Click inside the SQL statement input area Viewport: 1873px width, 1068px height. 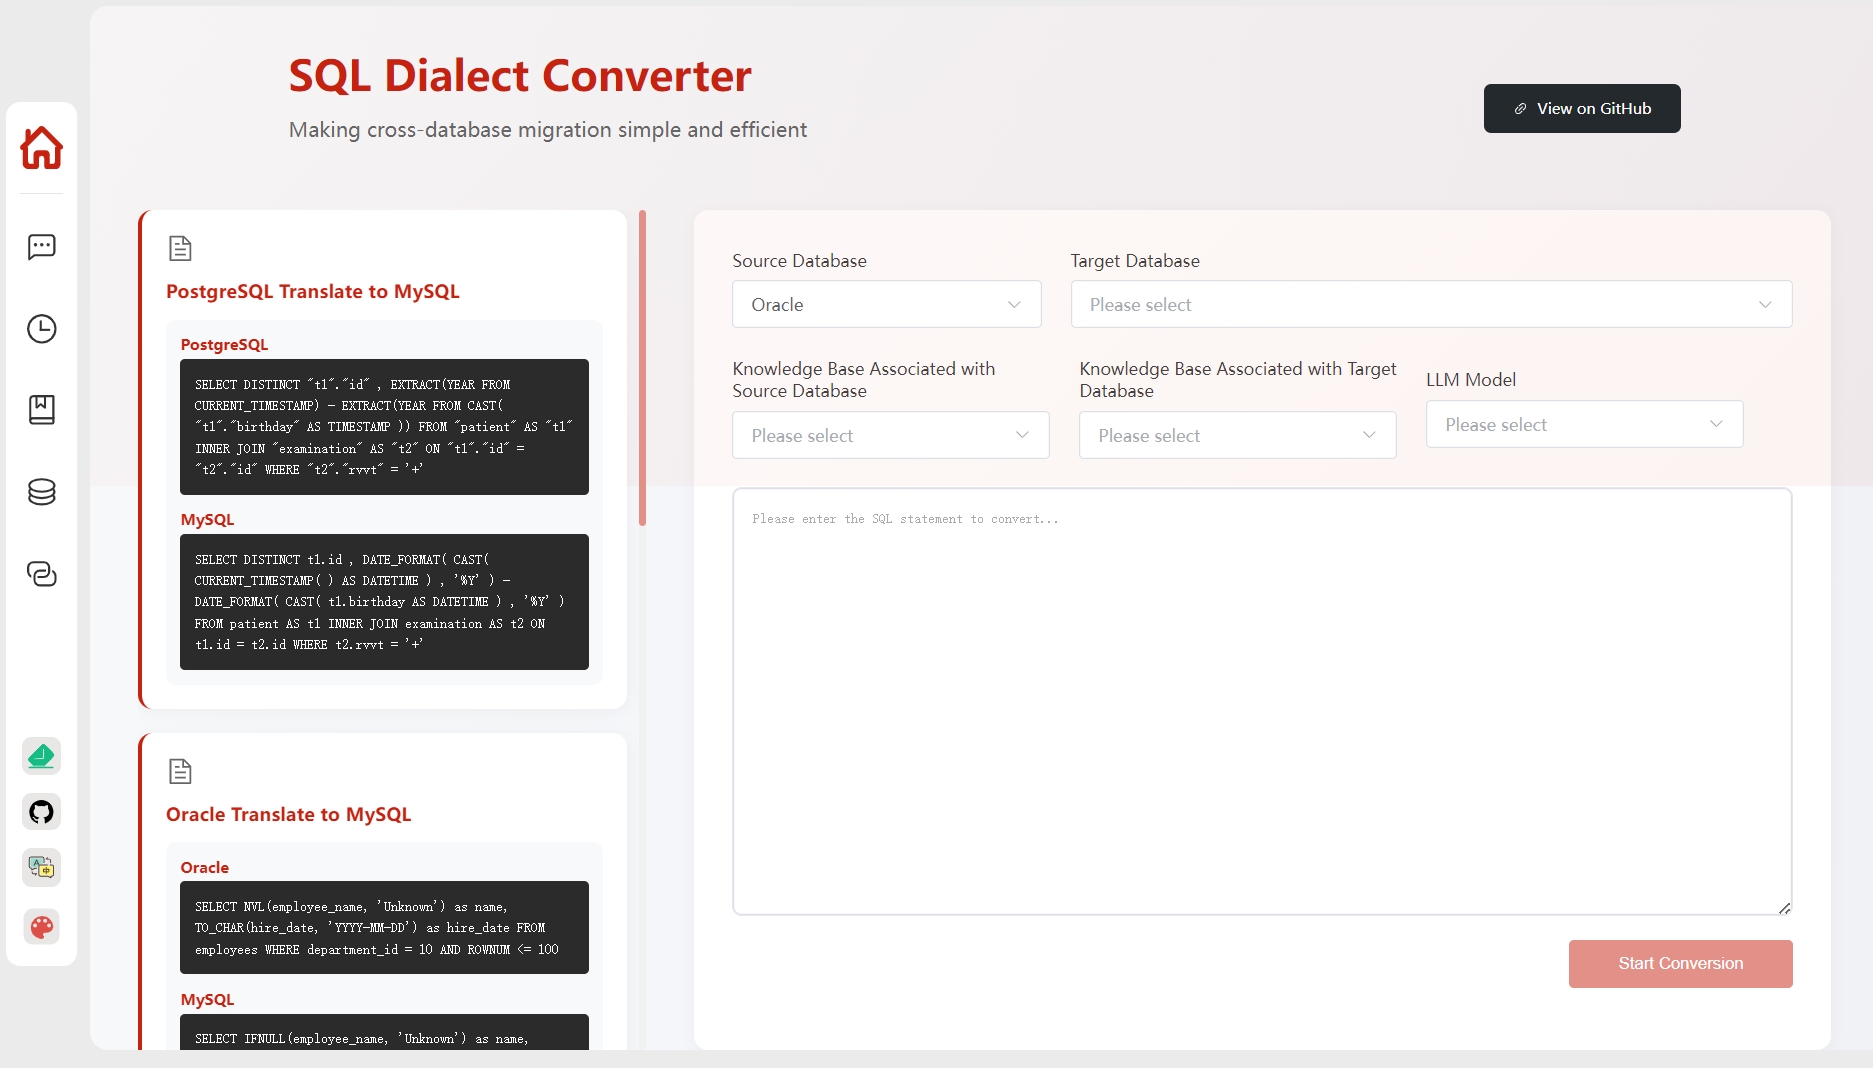[x=1261, y=700]
